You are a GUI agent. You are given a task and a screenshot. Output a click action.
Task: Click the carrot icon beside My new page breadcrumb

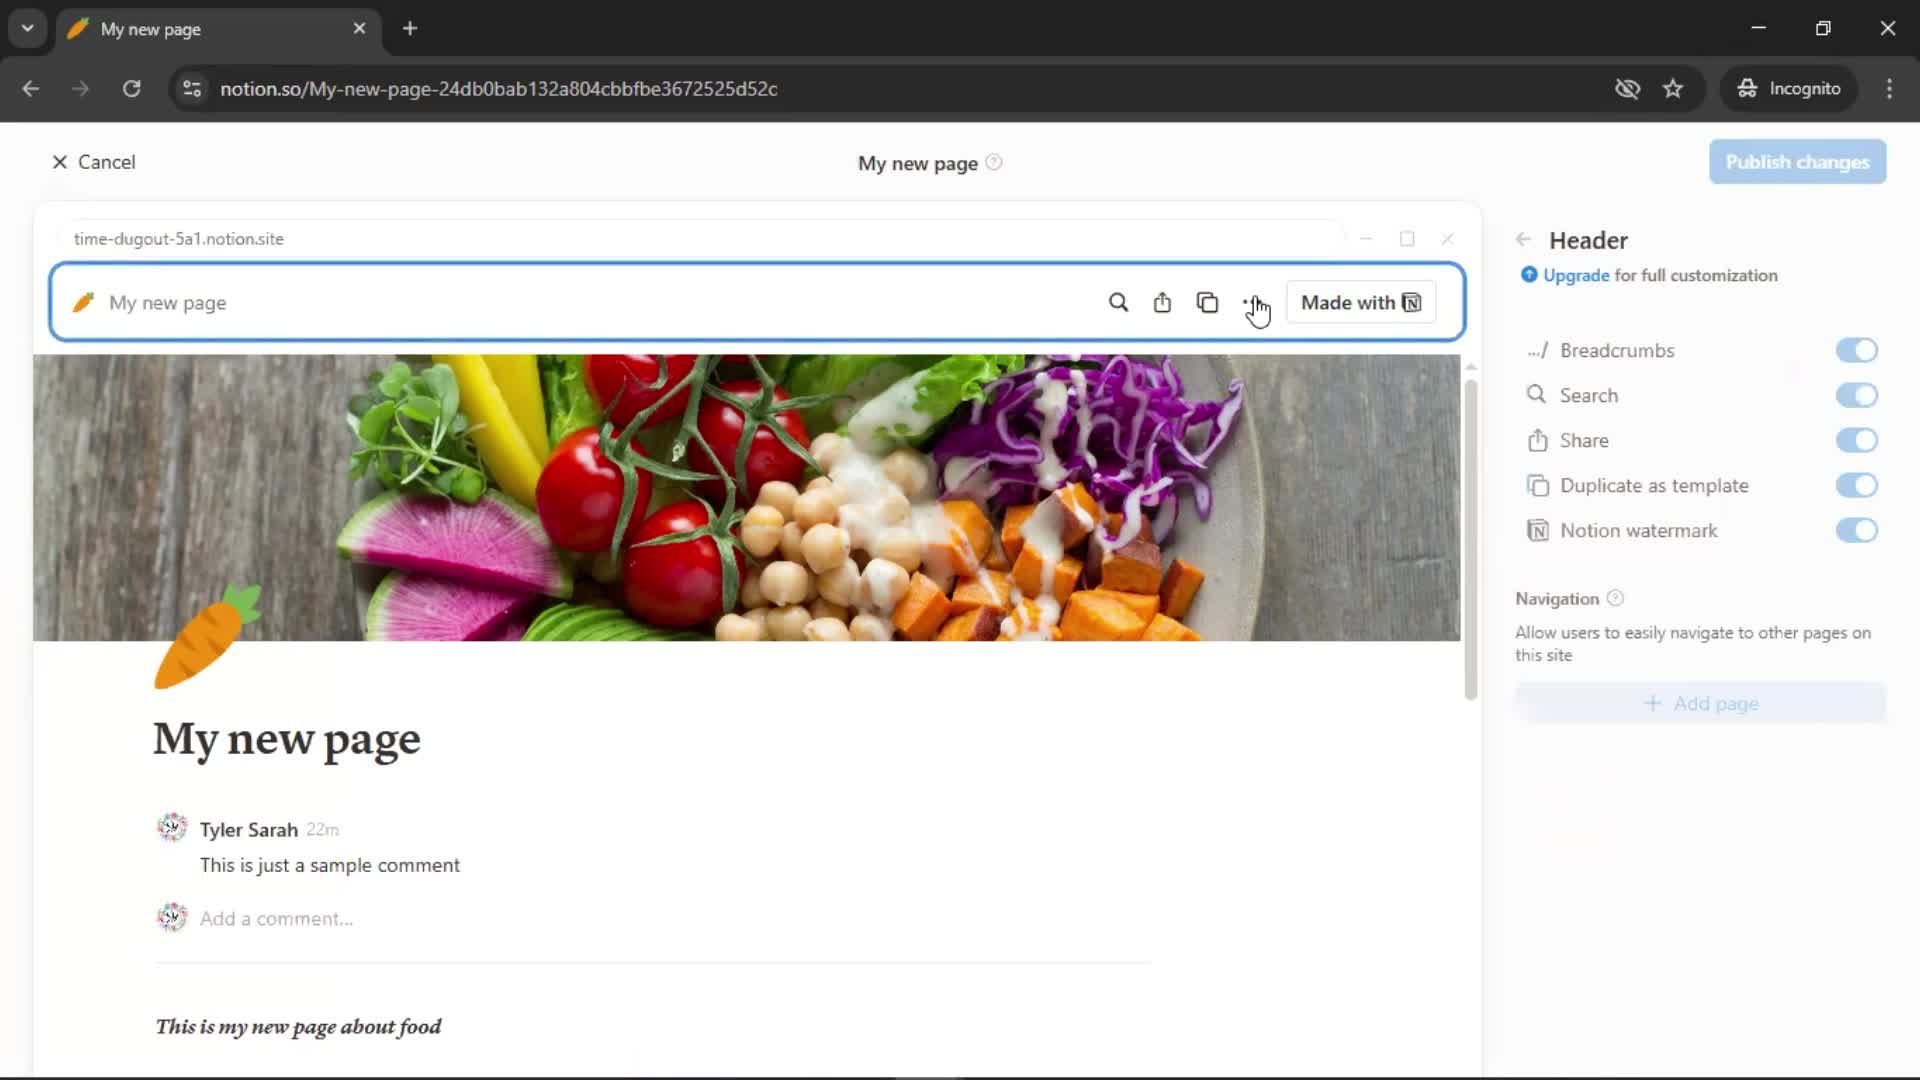click(84, 302)
